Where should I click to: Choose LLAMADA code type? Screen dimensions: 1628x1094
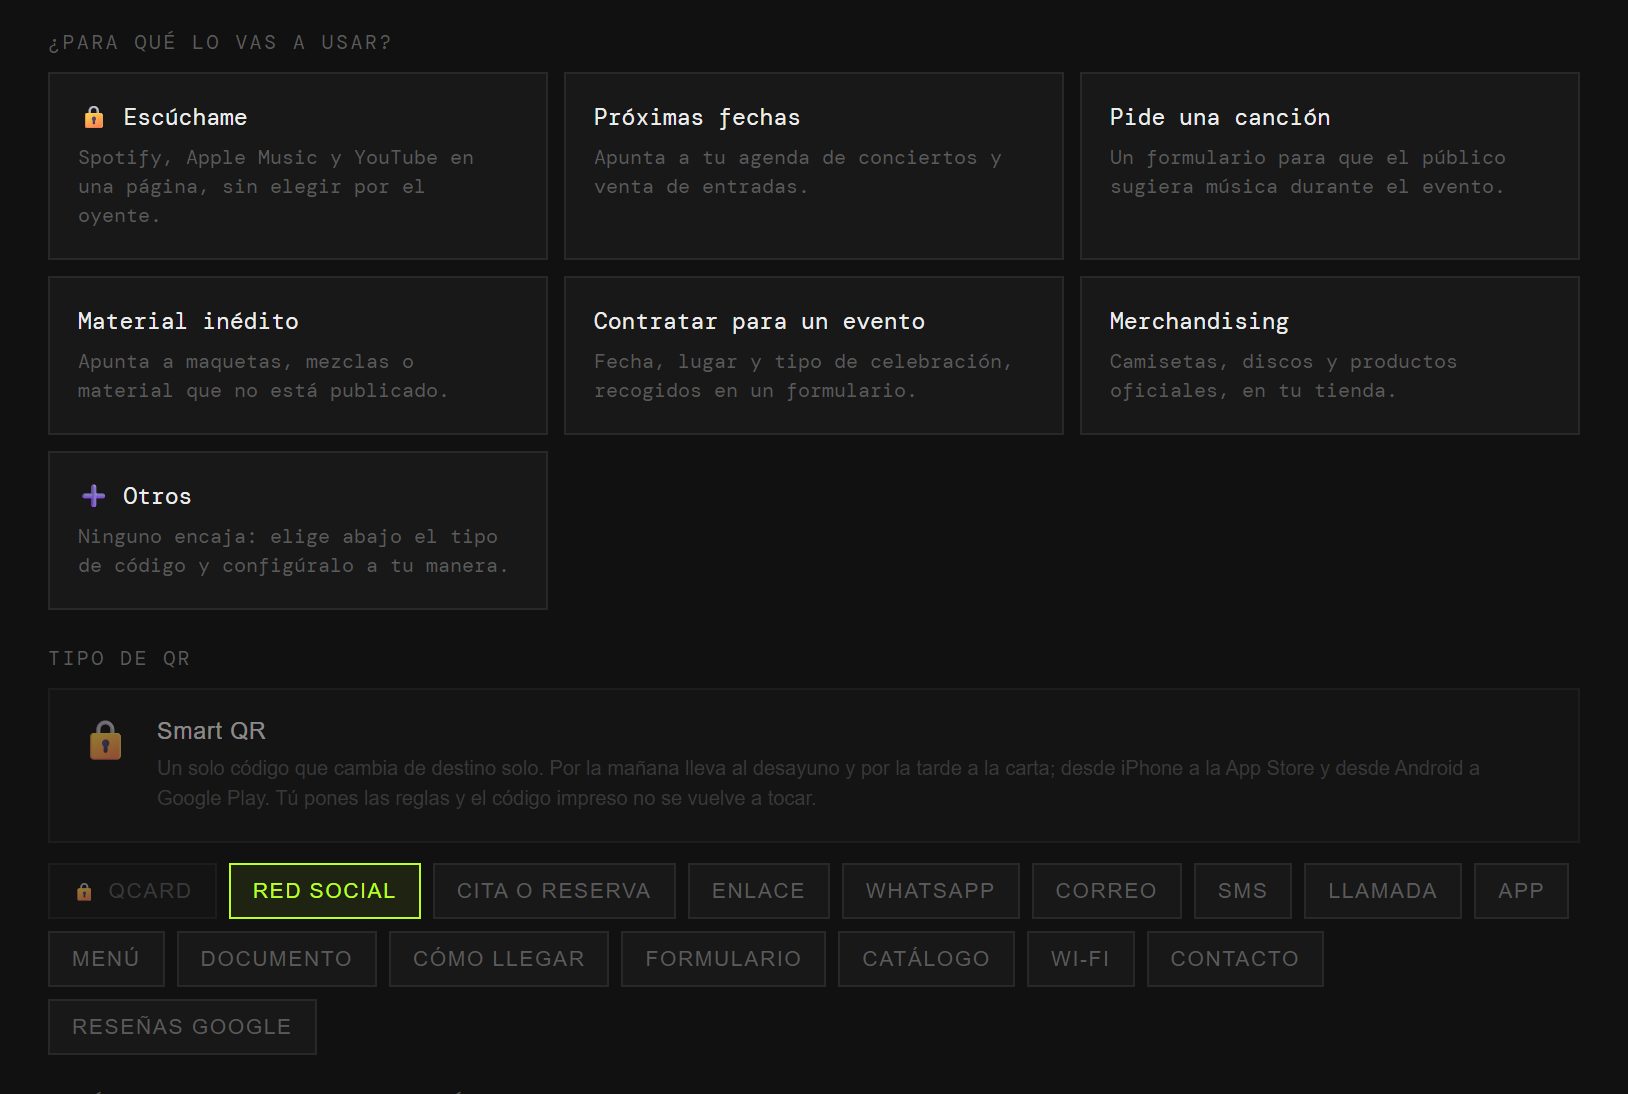(x=1383, y=891)
